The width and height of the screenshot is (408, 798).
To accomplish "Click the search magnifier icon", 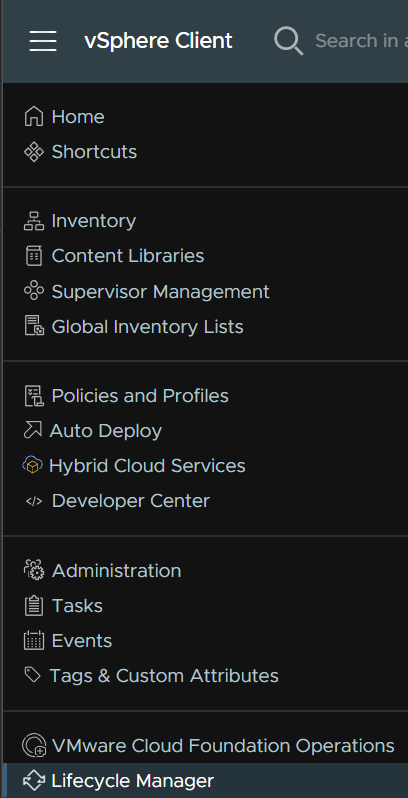I will tap(288, 41).
